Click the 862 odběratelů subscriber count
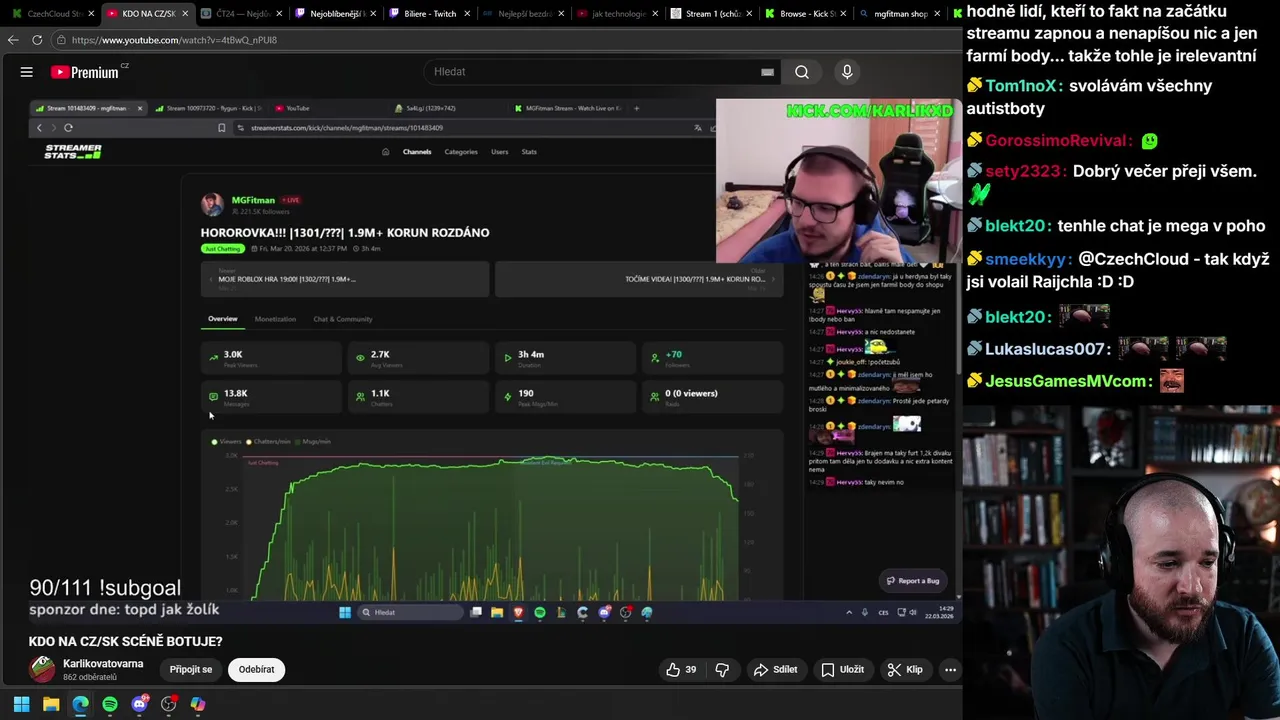The image size is (1280, 720). tap(90, 678)
